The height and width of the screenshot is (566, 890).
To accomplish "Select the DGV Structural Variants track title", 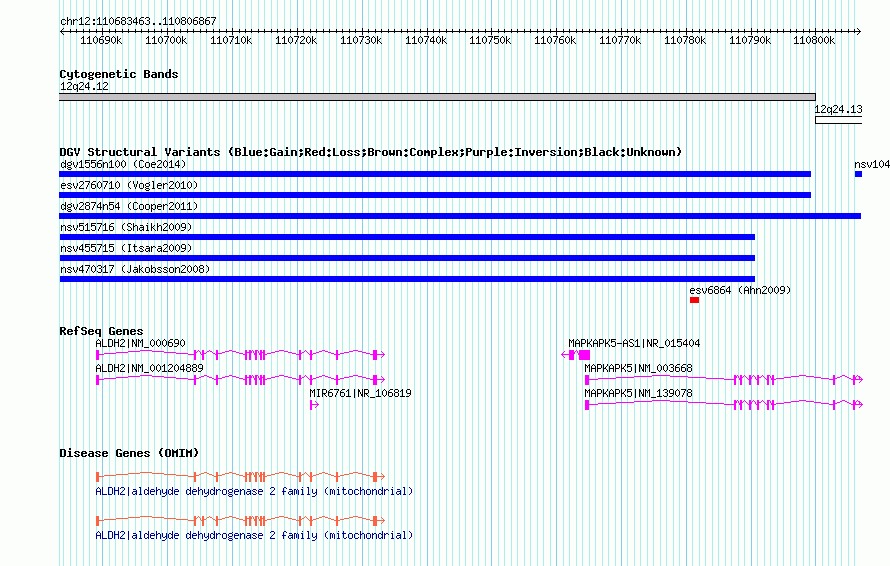I will click(371, 152).
